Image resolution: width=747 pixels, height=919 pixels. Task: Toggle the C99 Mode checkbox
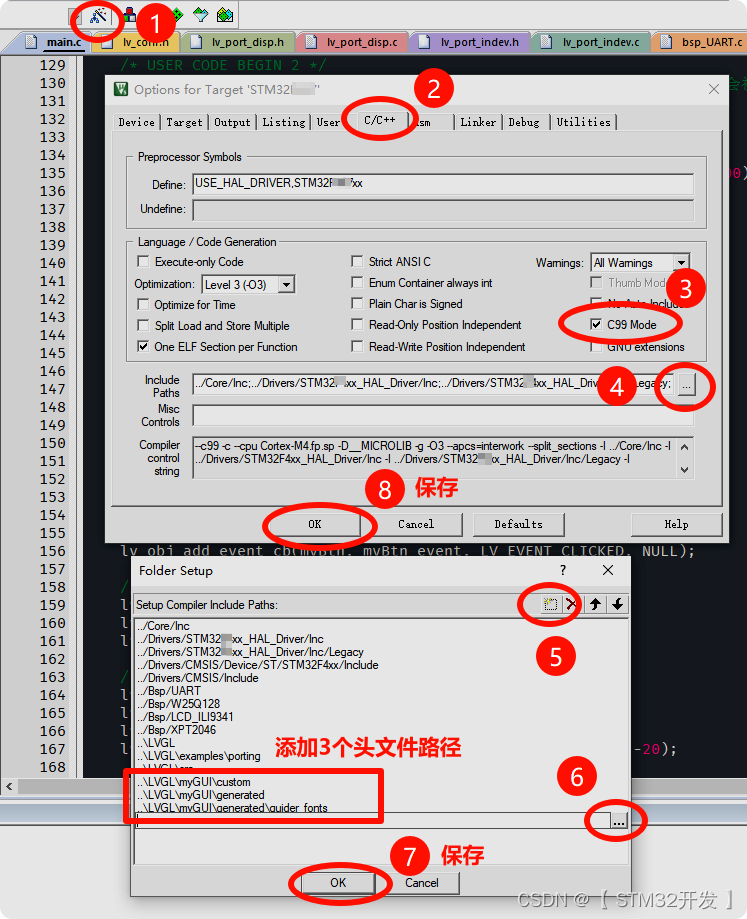[x=596, y=324]
